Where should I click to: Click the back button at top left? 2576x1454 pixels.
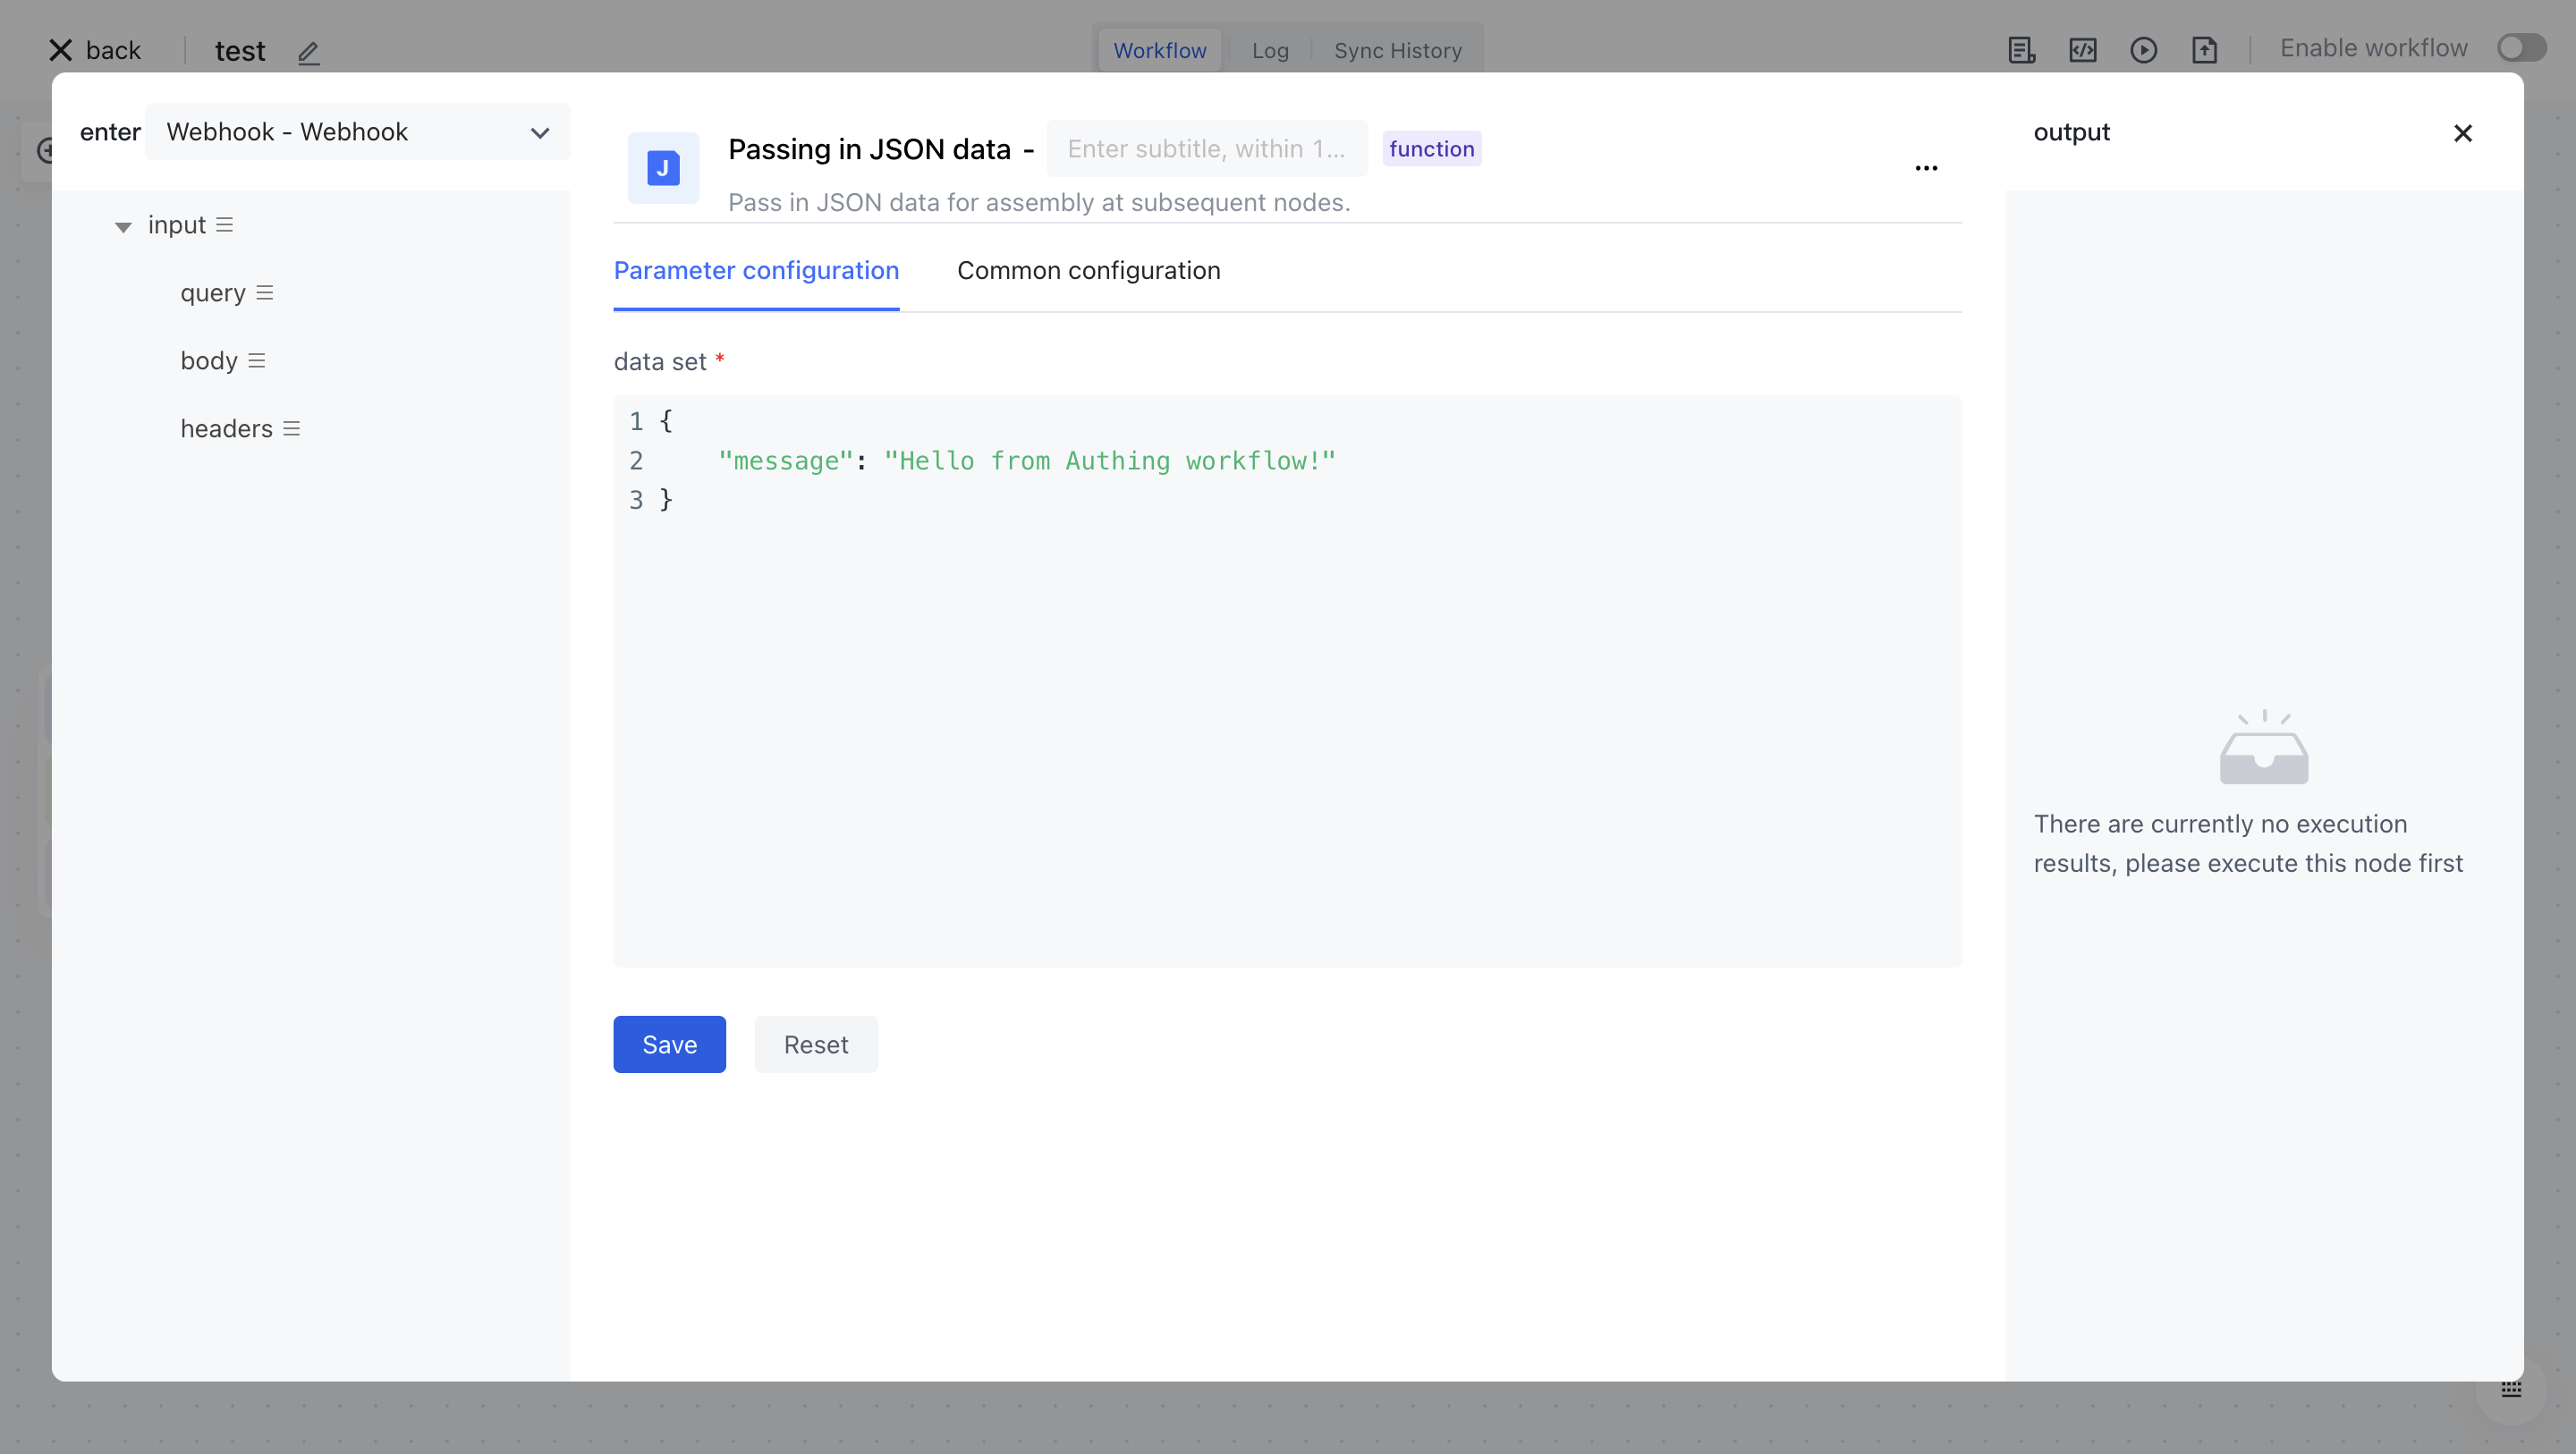(x=96, y=50)
